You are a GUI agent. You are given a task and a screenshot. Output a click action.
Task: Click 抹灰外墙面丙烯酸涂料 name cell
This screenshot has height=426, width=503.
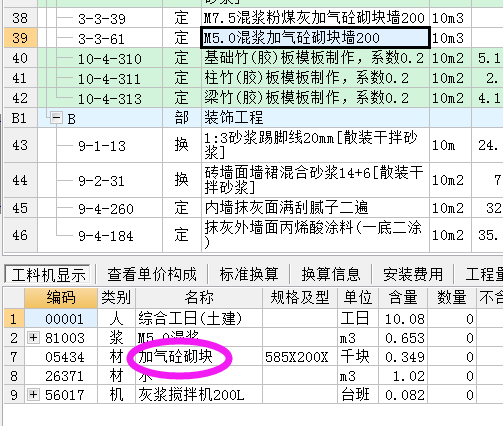pos(315,235)
